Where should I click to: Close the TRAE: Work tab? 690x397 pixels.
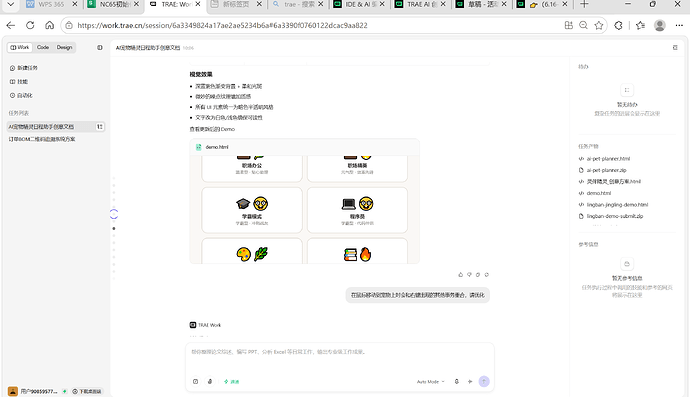point(198,4)
